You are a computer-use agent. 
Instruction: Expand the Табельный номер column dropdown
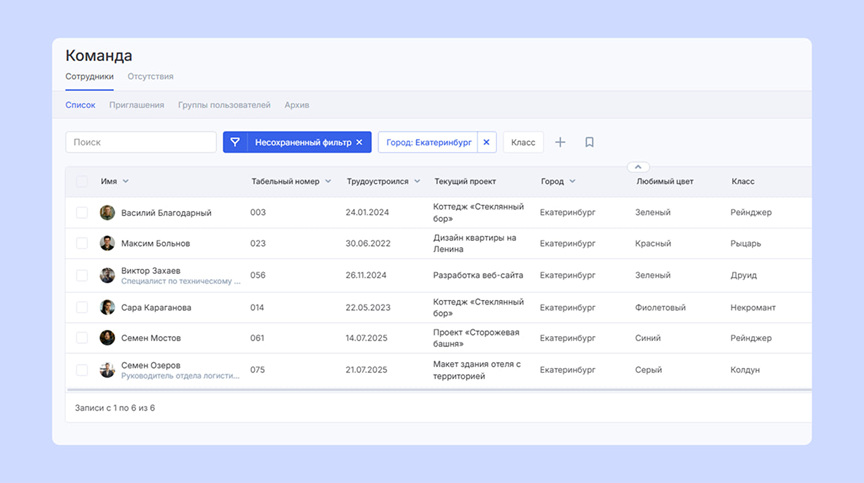328,182
